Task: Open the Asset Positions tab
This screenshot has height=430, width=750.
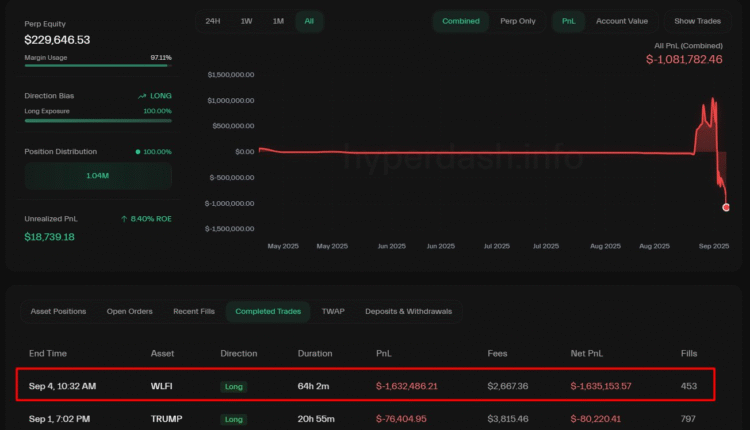Action: 58,311
